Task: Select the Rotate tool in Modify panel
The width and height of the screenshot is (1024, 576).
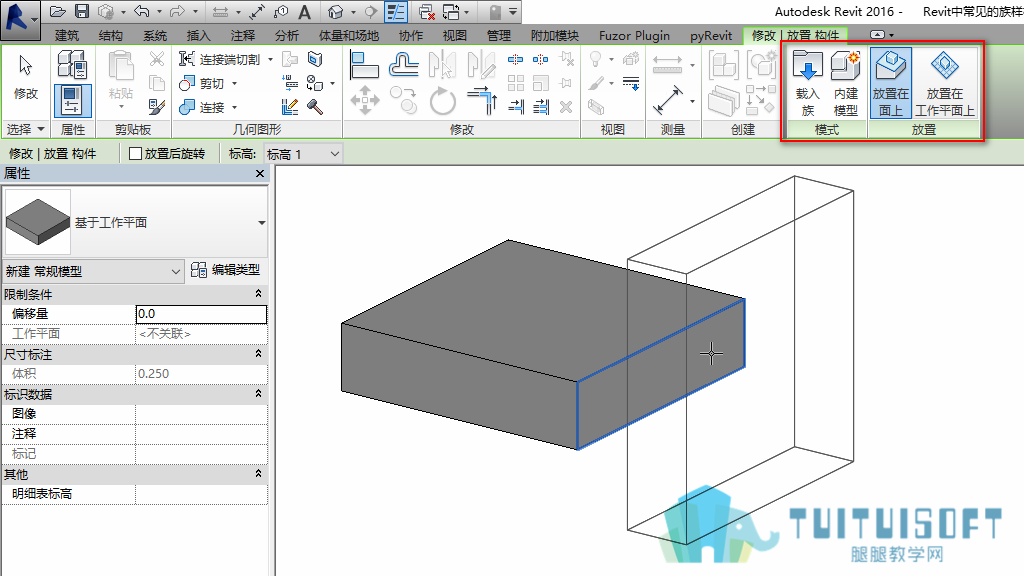Action: point(442,101)
